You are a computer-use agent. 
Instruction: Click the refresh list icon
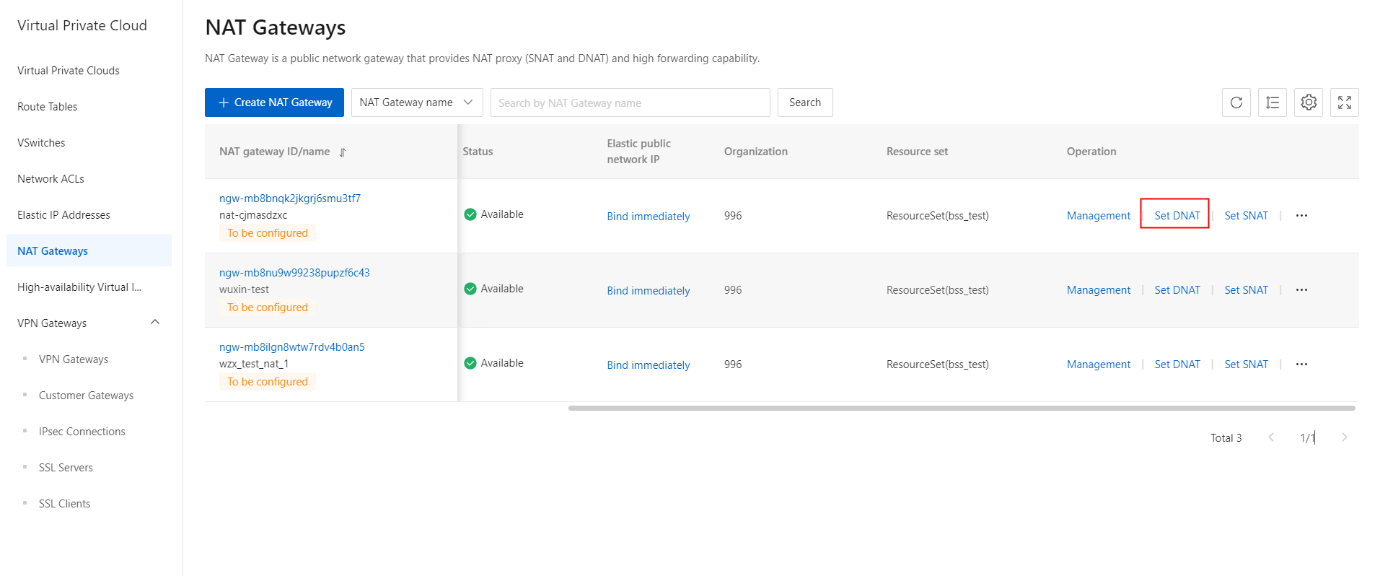[1236, 102]
